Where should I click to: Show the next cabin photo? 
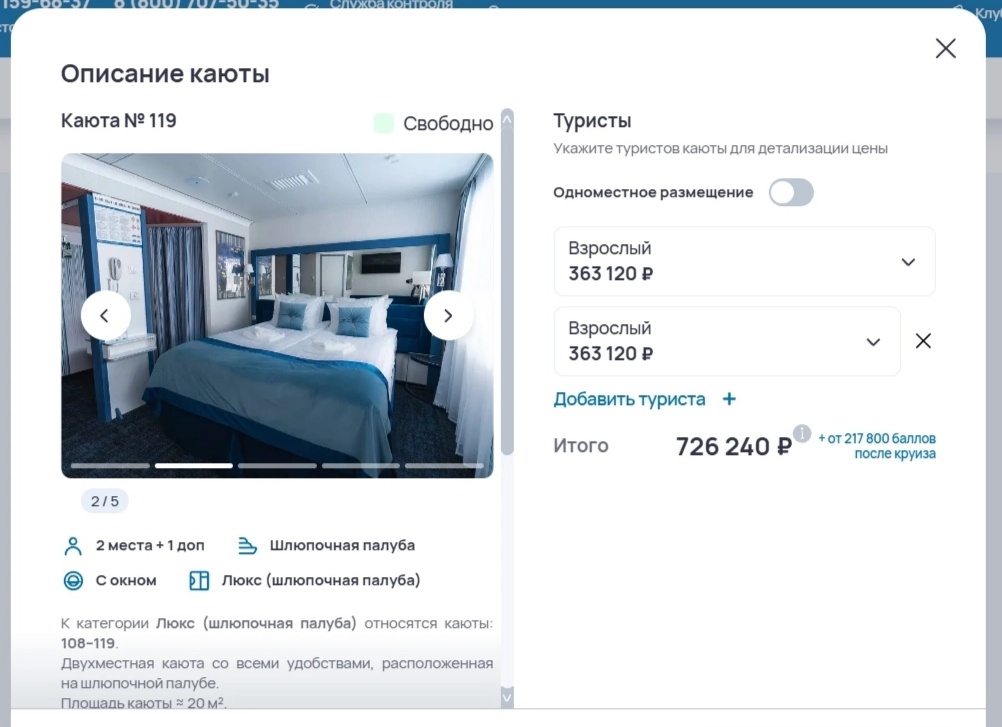(449, 315)
